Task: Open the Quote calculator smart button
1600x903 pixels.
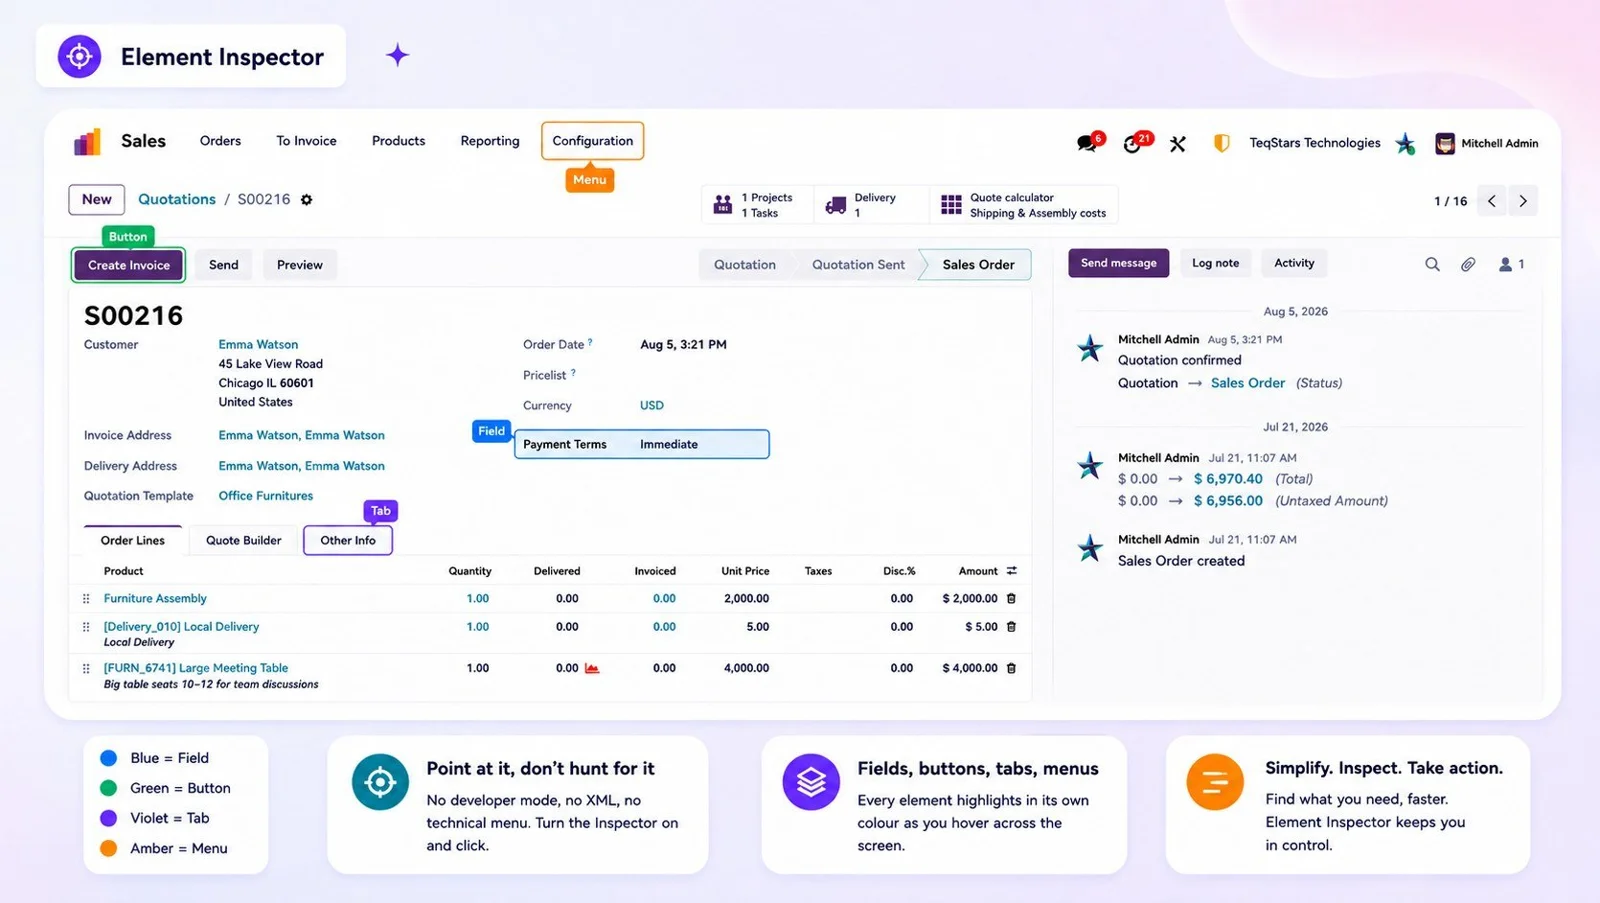Action: (1024, 205)
